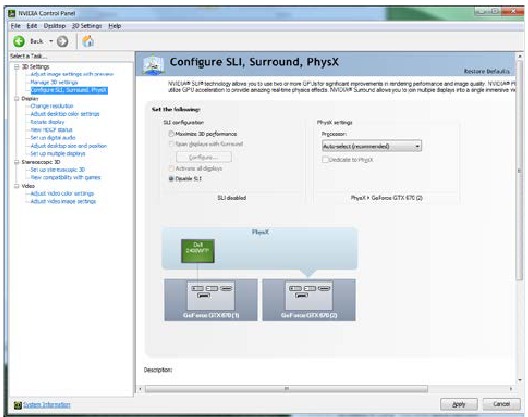
Task: Select Maximize 3D performance radio button
Action: [171, 134]
